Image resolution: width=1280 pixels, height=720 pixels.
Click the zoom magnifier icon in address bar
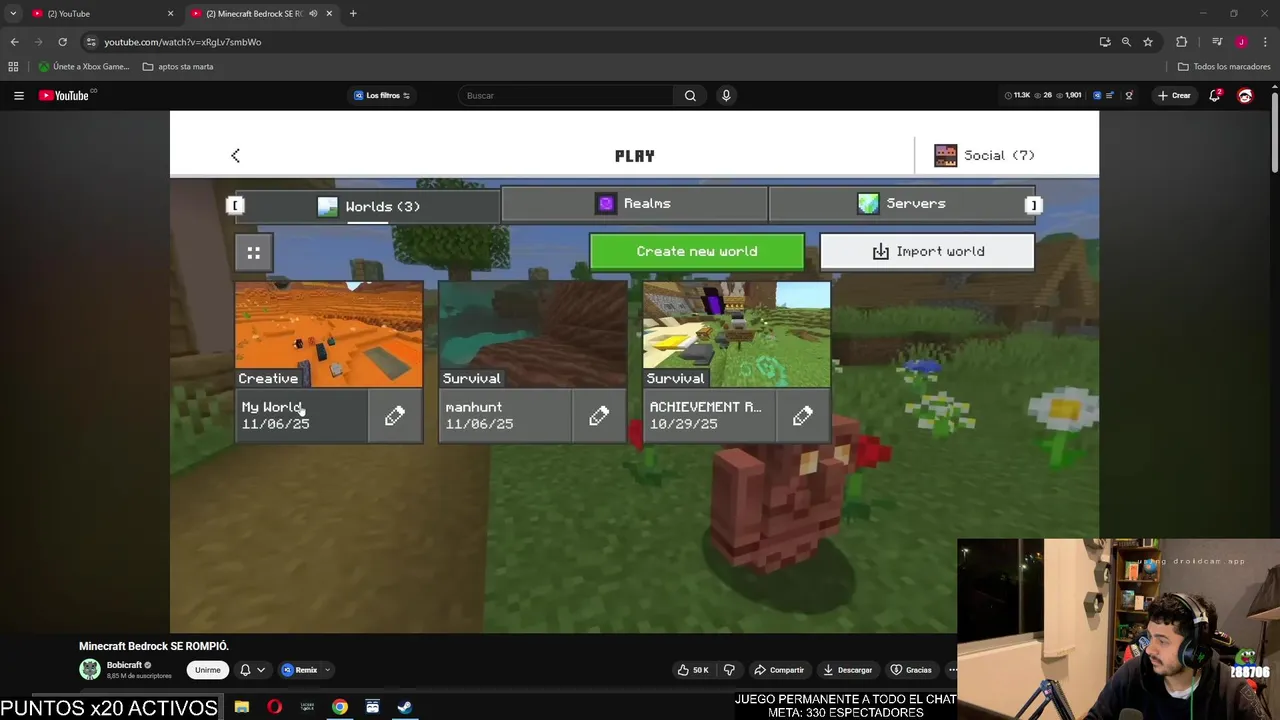point(1126,42)
